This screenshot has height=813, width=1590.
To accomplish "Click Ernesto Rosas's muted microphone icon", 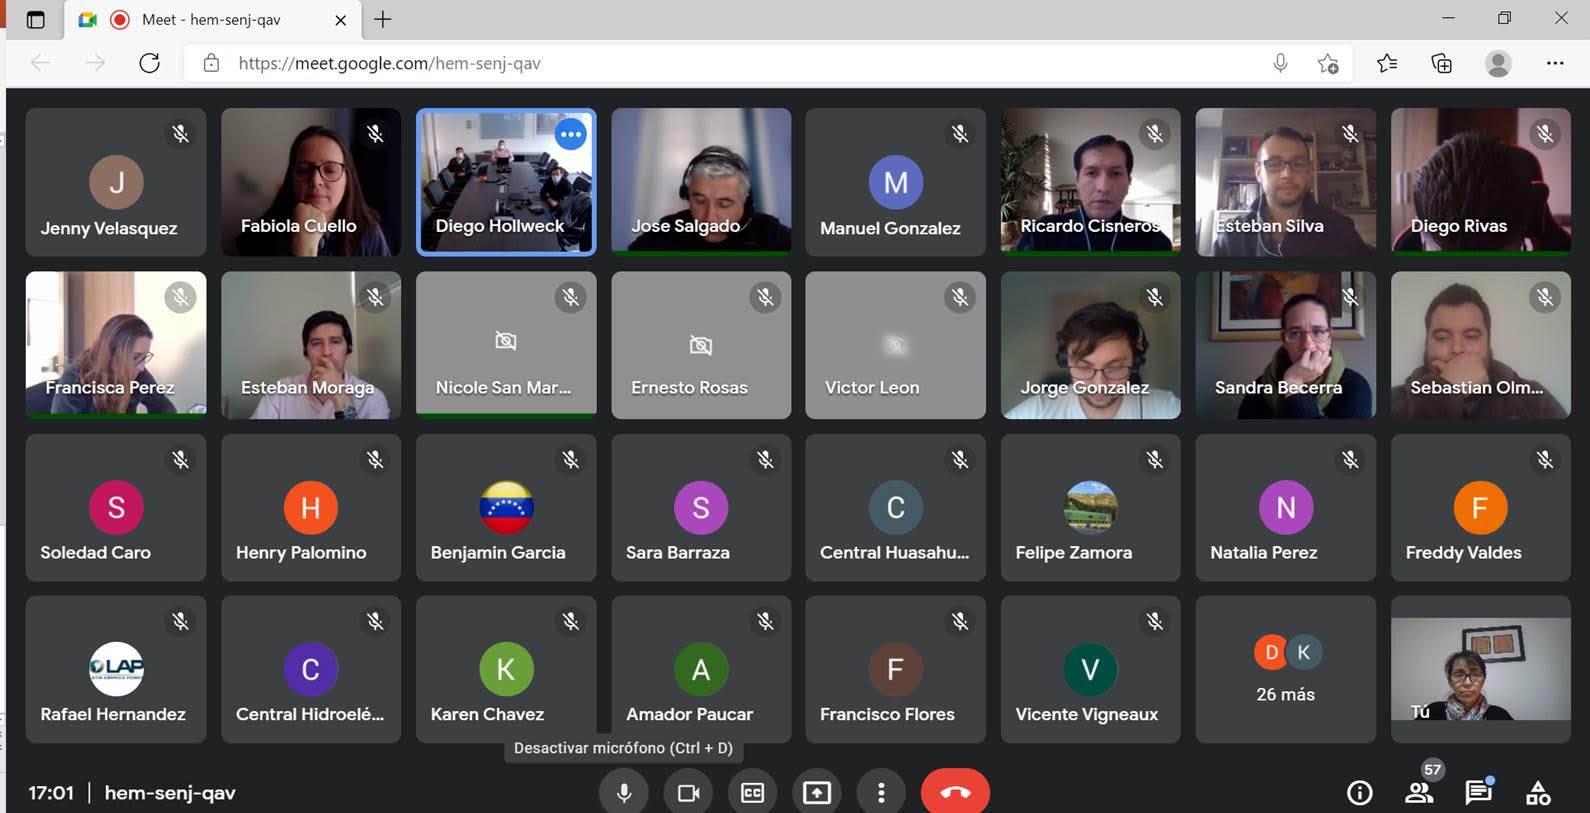I will click(x=765, y=297).
